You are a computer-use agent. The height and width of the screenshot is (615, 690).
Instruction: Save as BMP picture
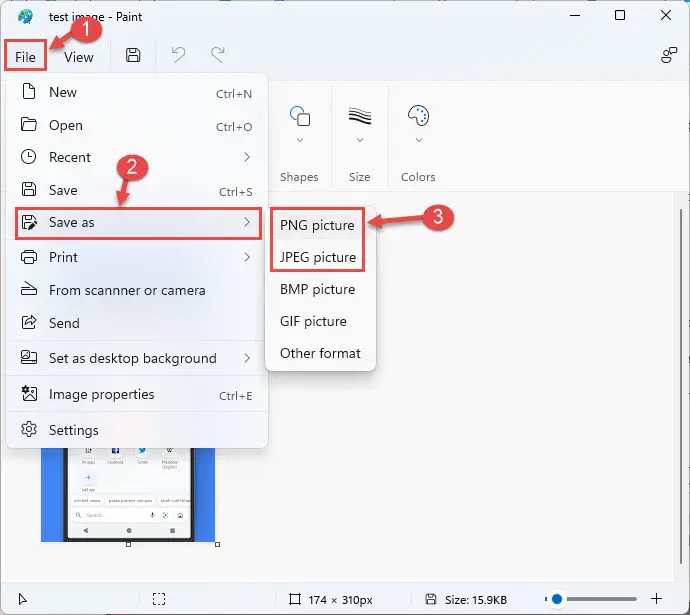coord(318,289)
